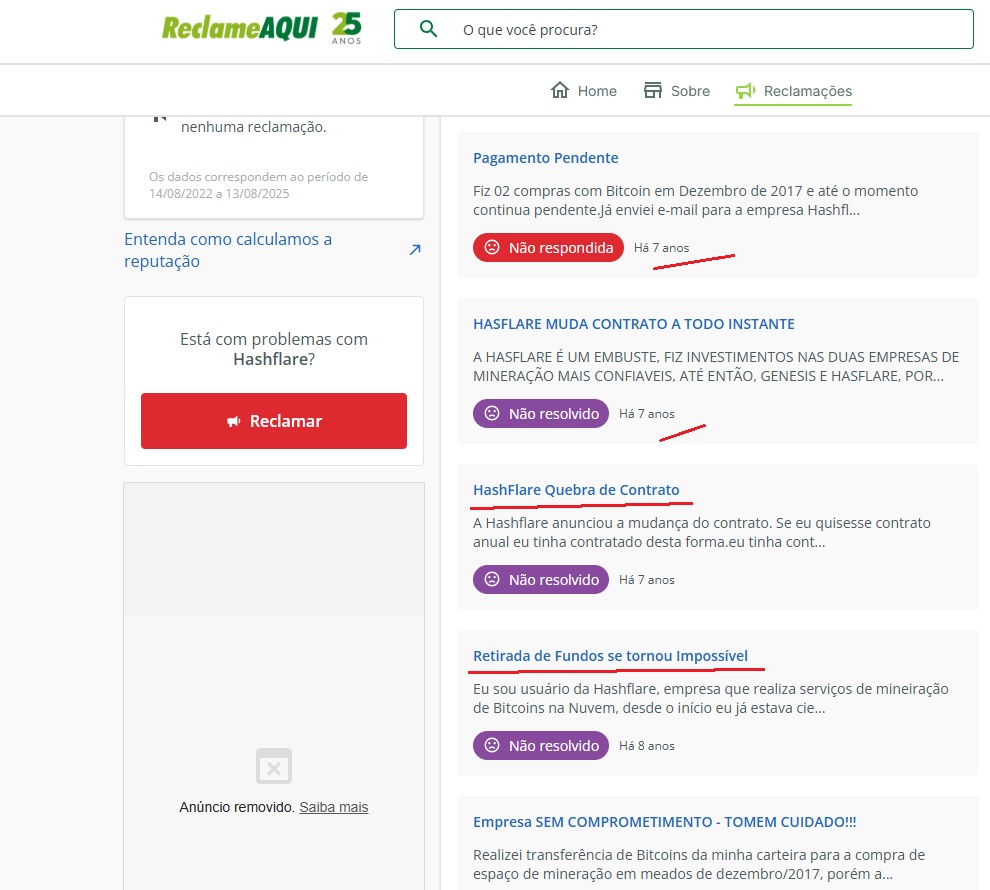Click the removed ad placeholder icon

[274, 766]
